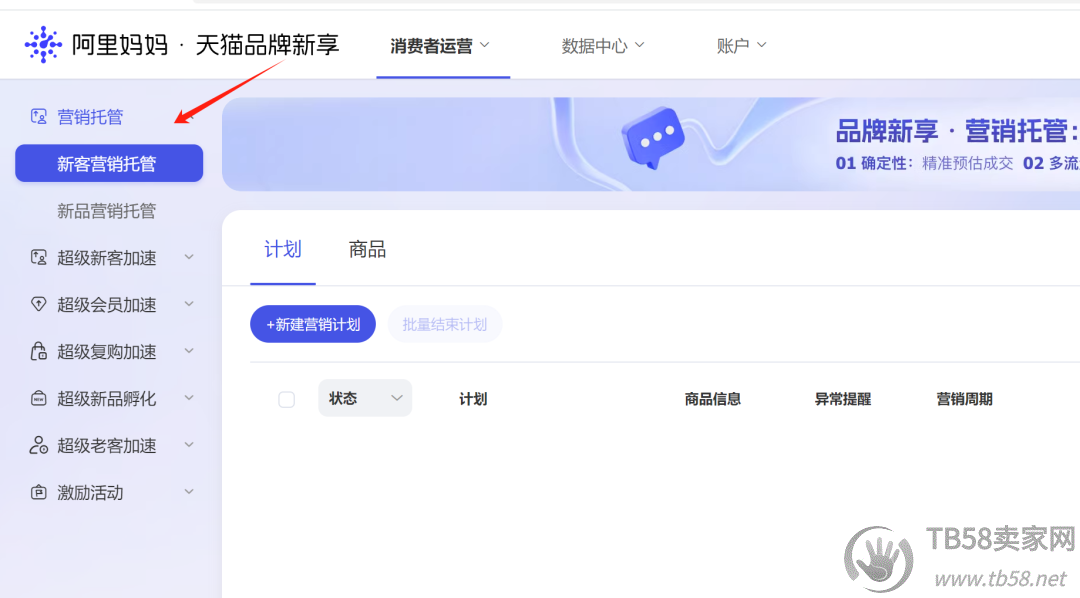1080x598 pixels.
Task: Tick the select-all checkbox in table header
Action: click(287, 400)
